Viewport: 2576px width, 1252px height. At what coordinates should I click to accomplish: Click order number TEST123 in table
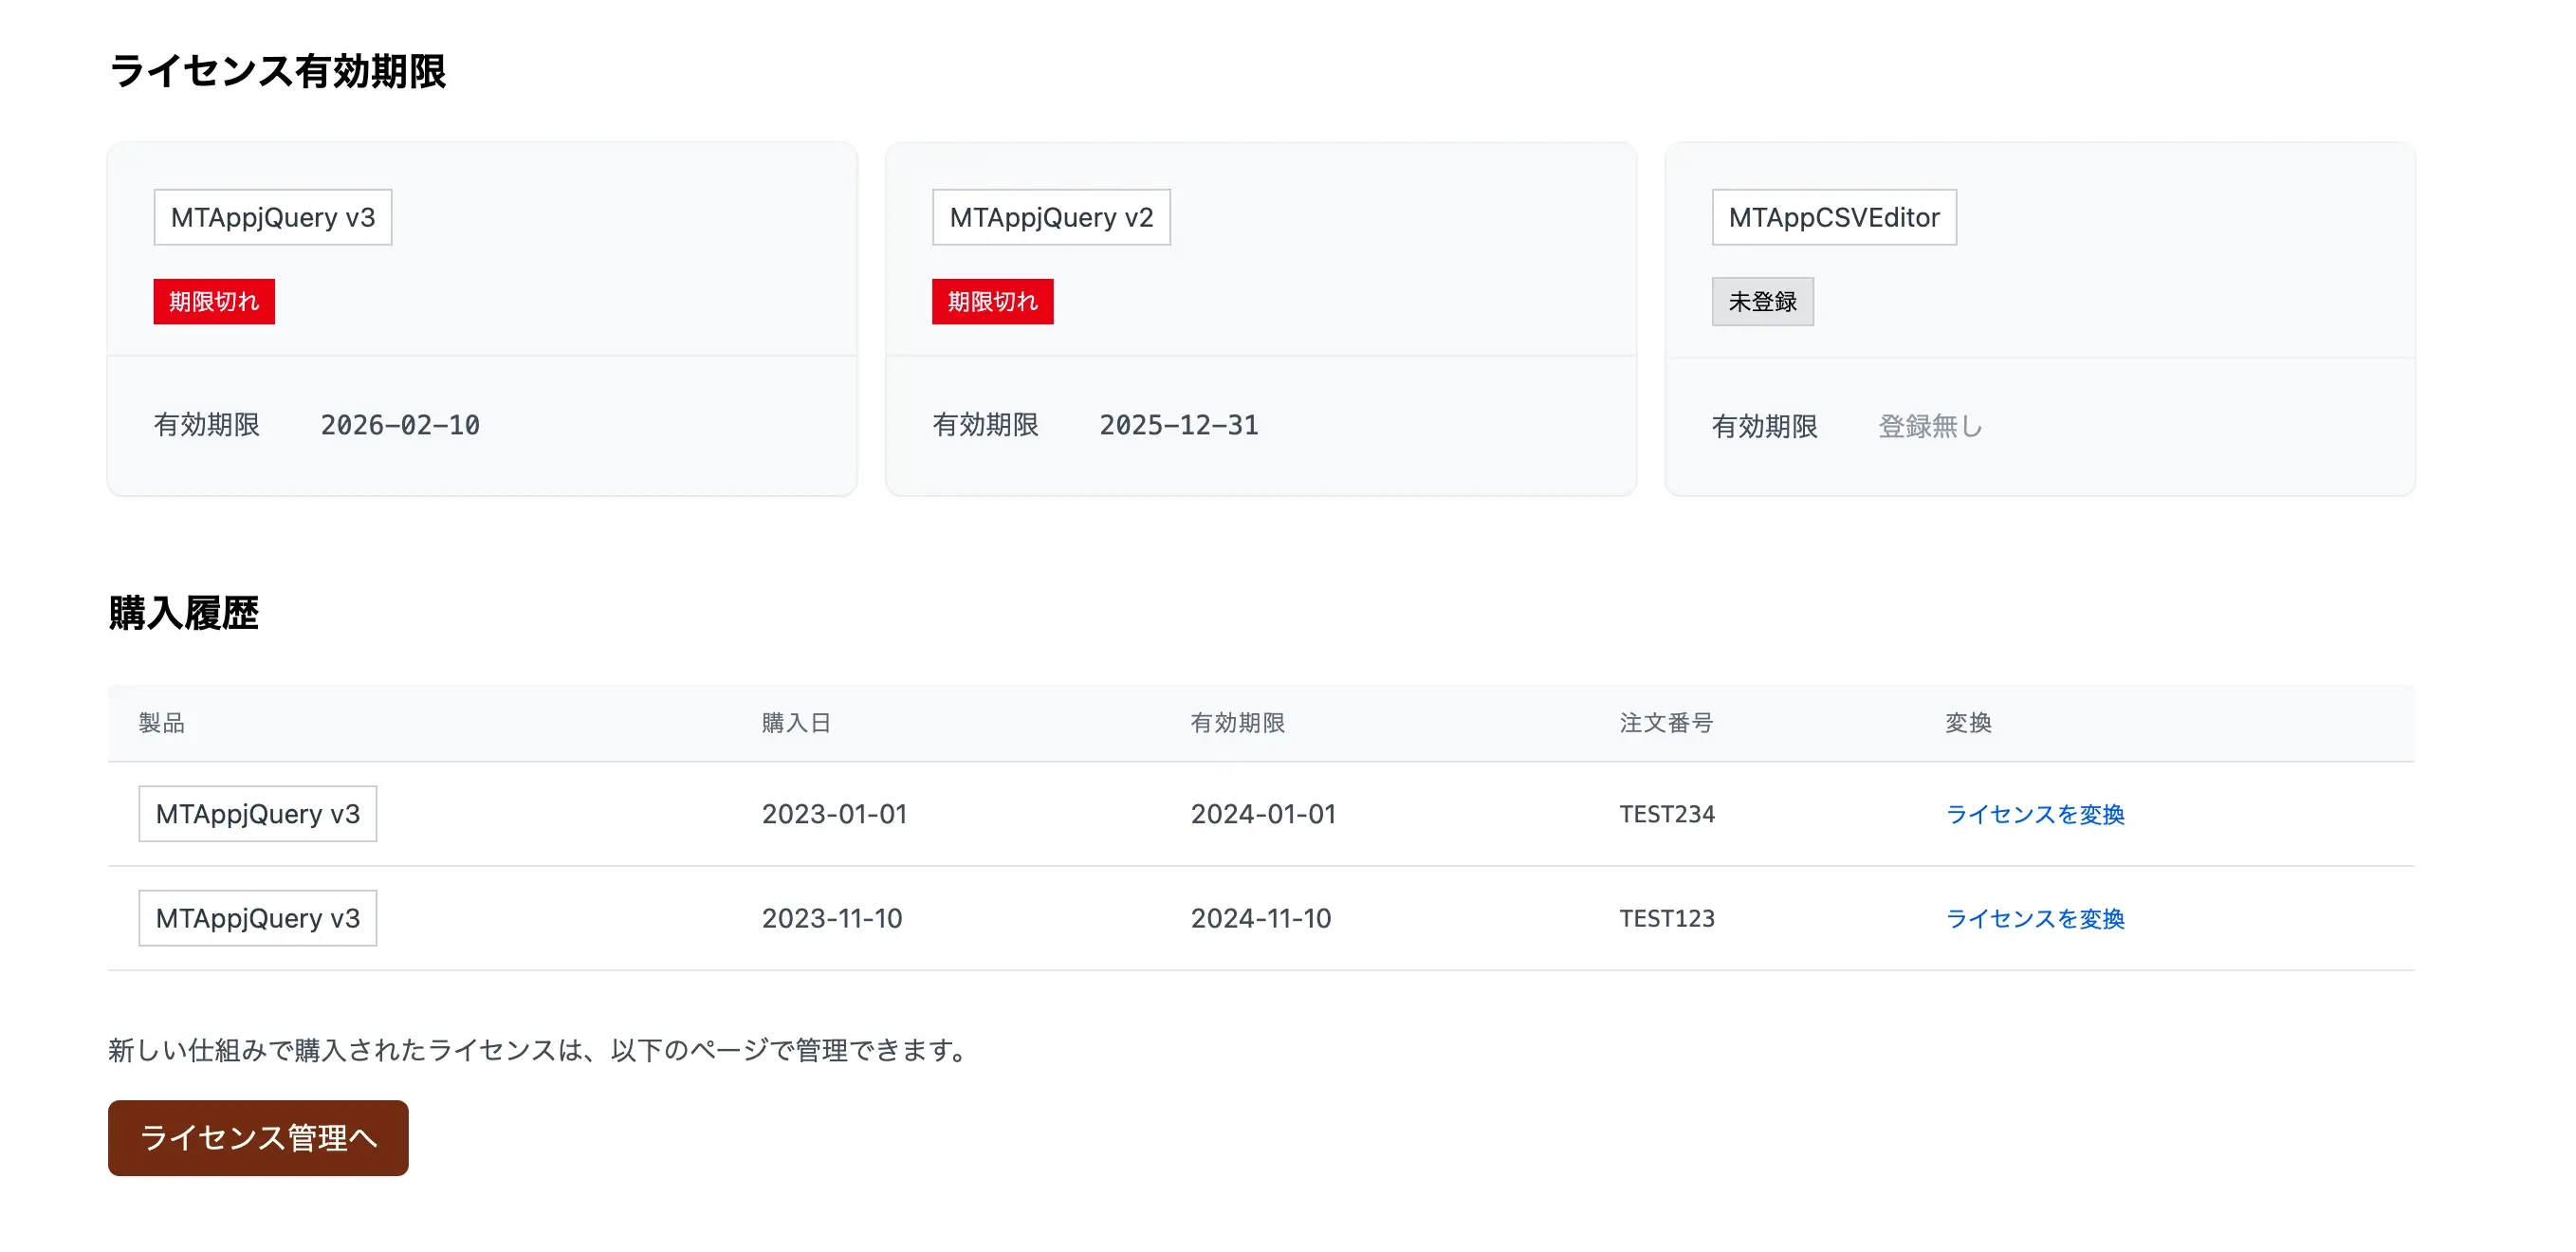[1666, 918]
